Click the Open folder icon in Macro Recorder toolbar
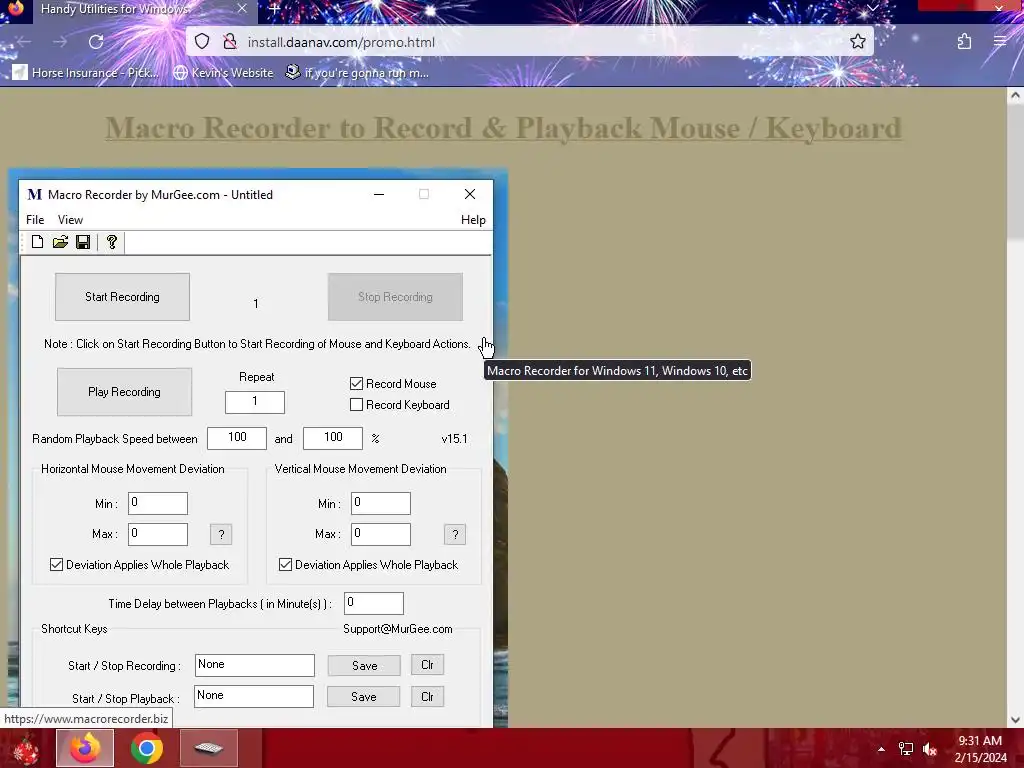Screen dimensions: 1024x768 tap(60, 242)
